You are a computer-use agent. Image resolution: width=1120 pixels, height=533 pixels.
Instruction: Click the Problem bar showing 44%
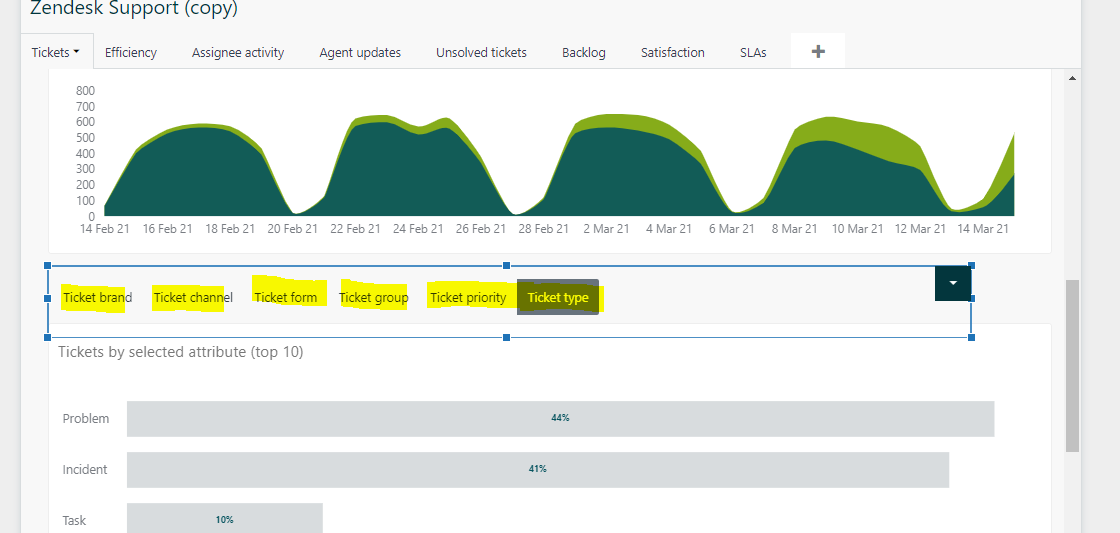pyautogui.click(x=560, y=419)
